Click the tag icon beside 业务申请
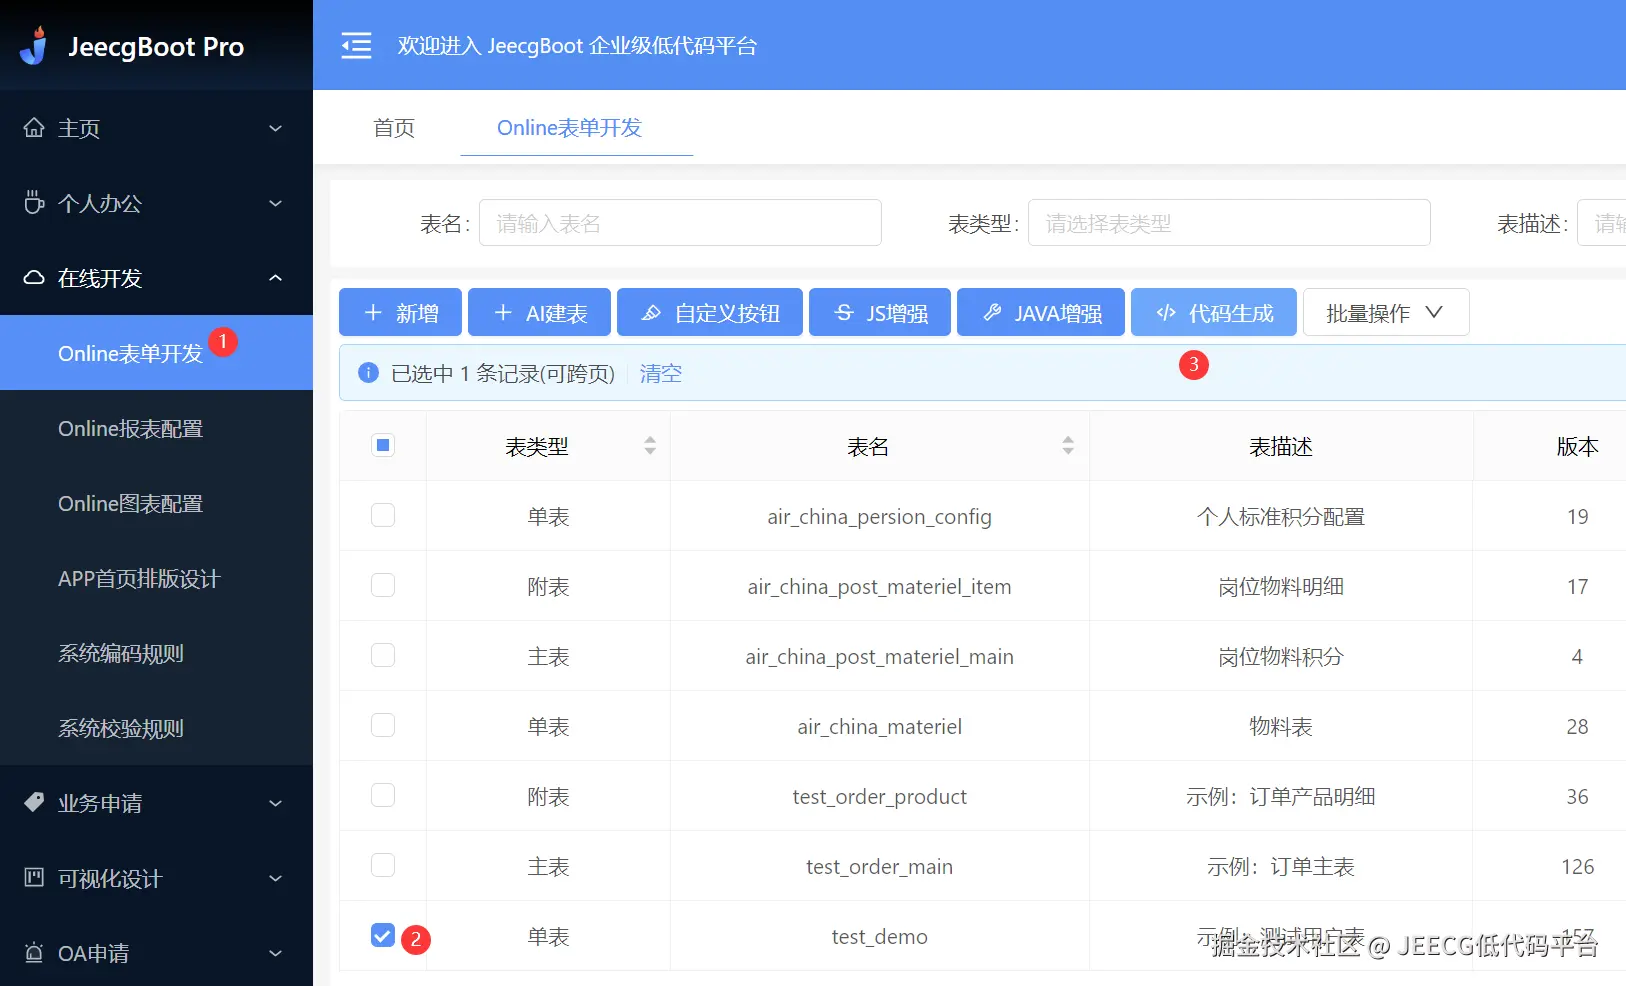Image resolution: width=1626 pixels, height=986 pixels. pyautogui.click(x=34, y=802)
